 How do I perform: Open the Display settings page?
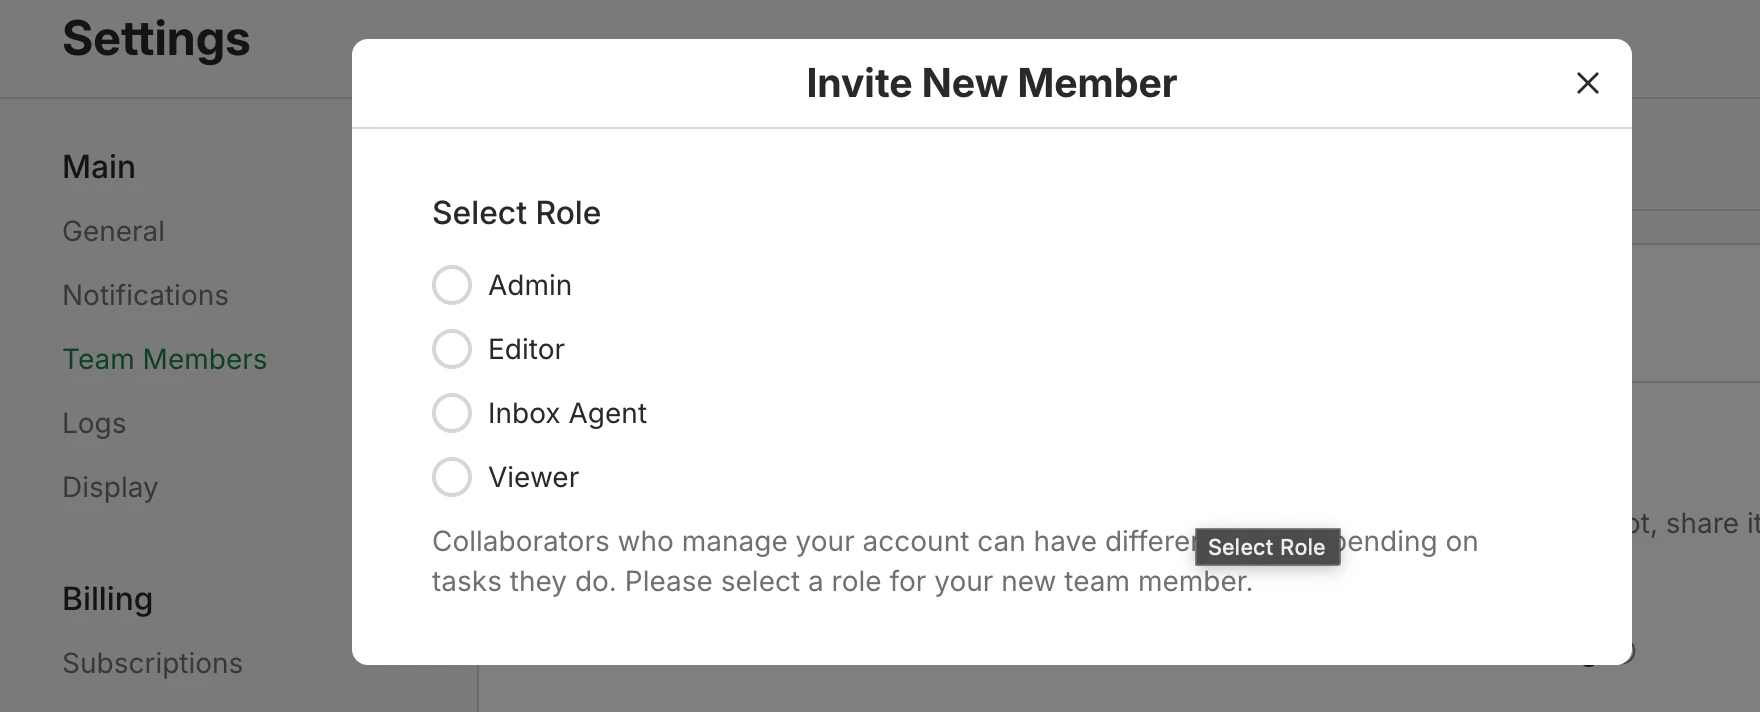(x=110, y=487)
